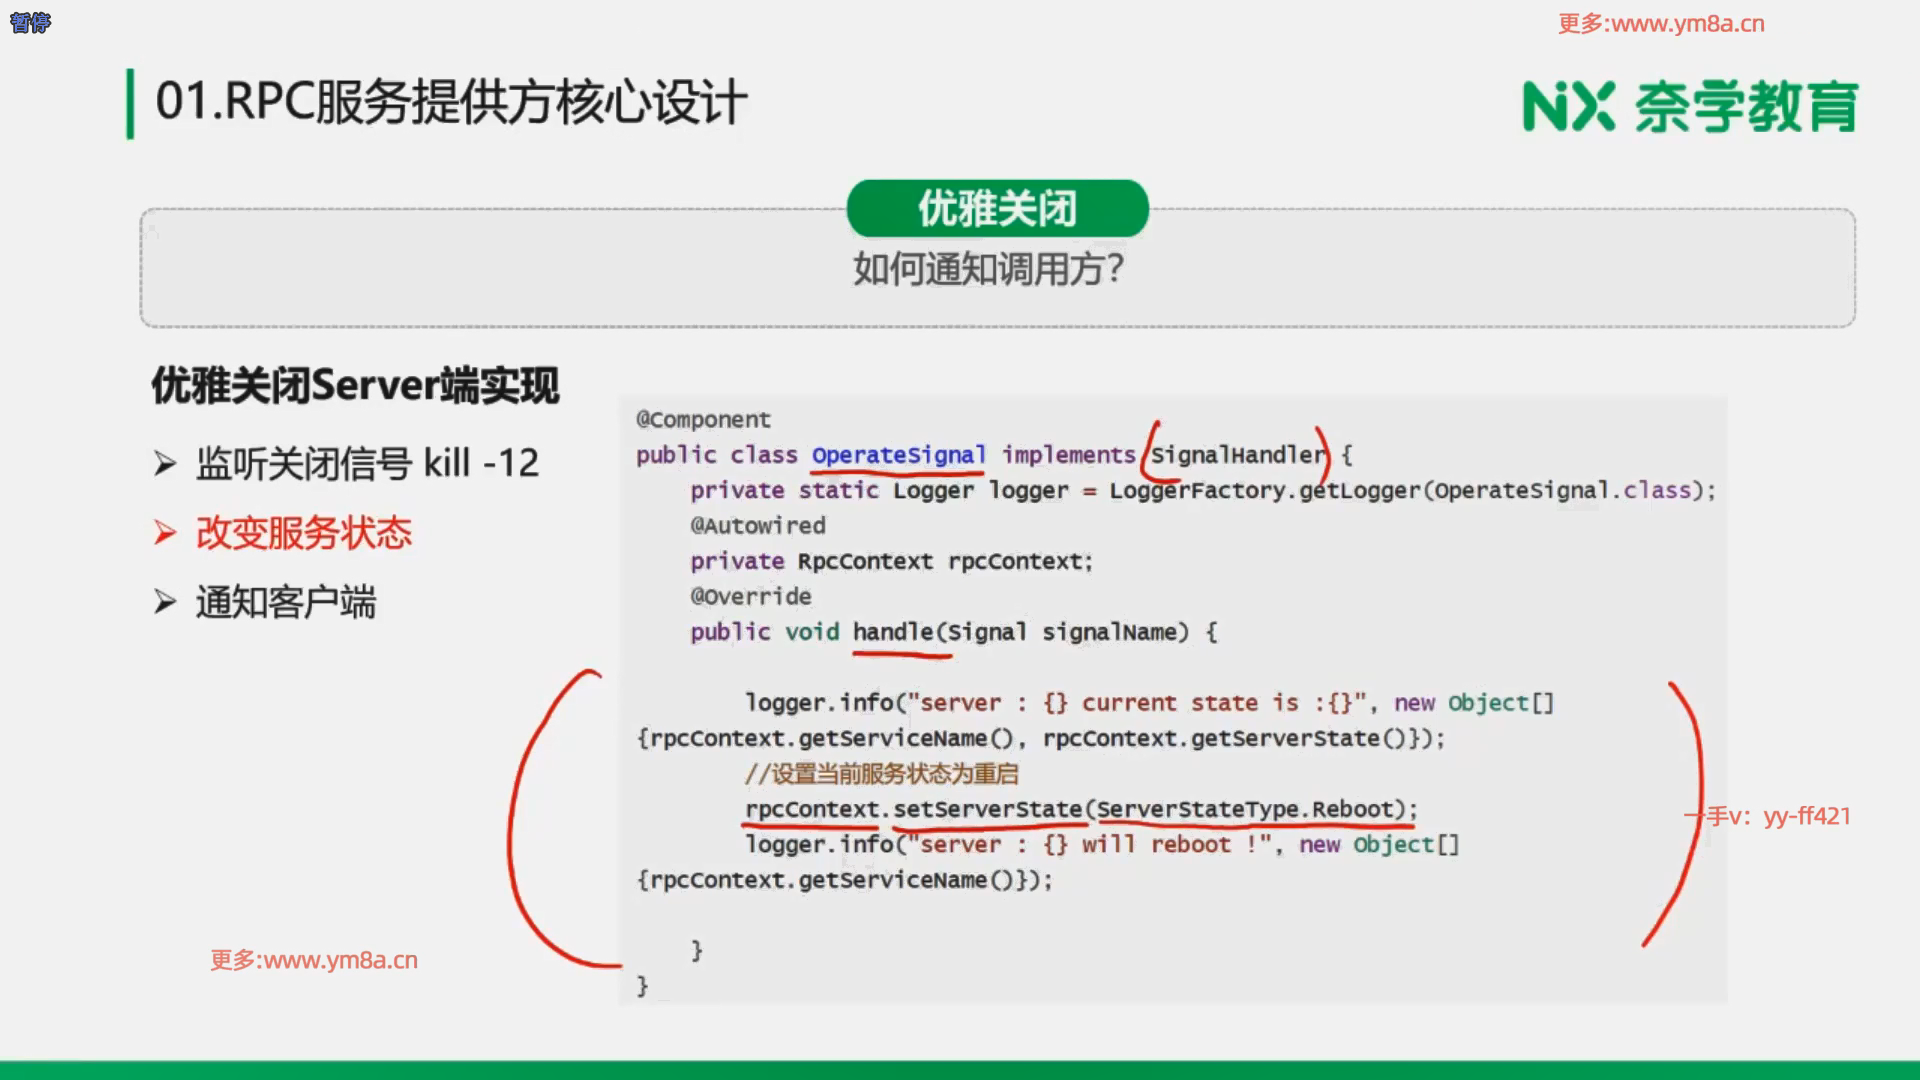Click arrow bullet beside 通知客户端
The height and width of the screenshot is (1080, 1920).
coord(165,602)
